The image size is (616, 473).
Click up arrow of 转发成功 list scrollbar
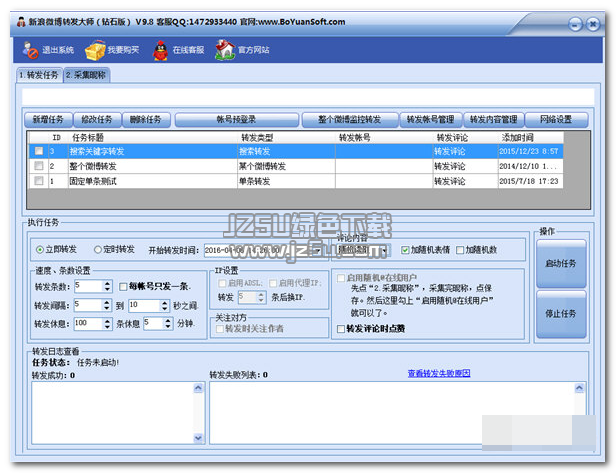point(198,388)
